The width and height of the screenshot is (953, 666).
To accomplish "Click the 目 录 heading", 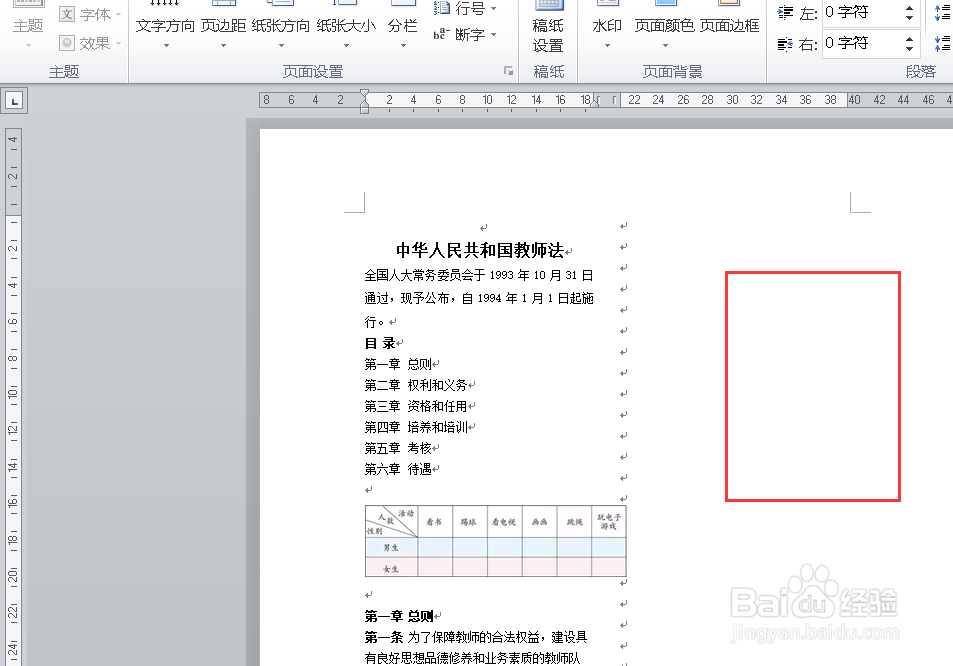I will click(x=380, y=343).
